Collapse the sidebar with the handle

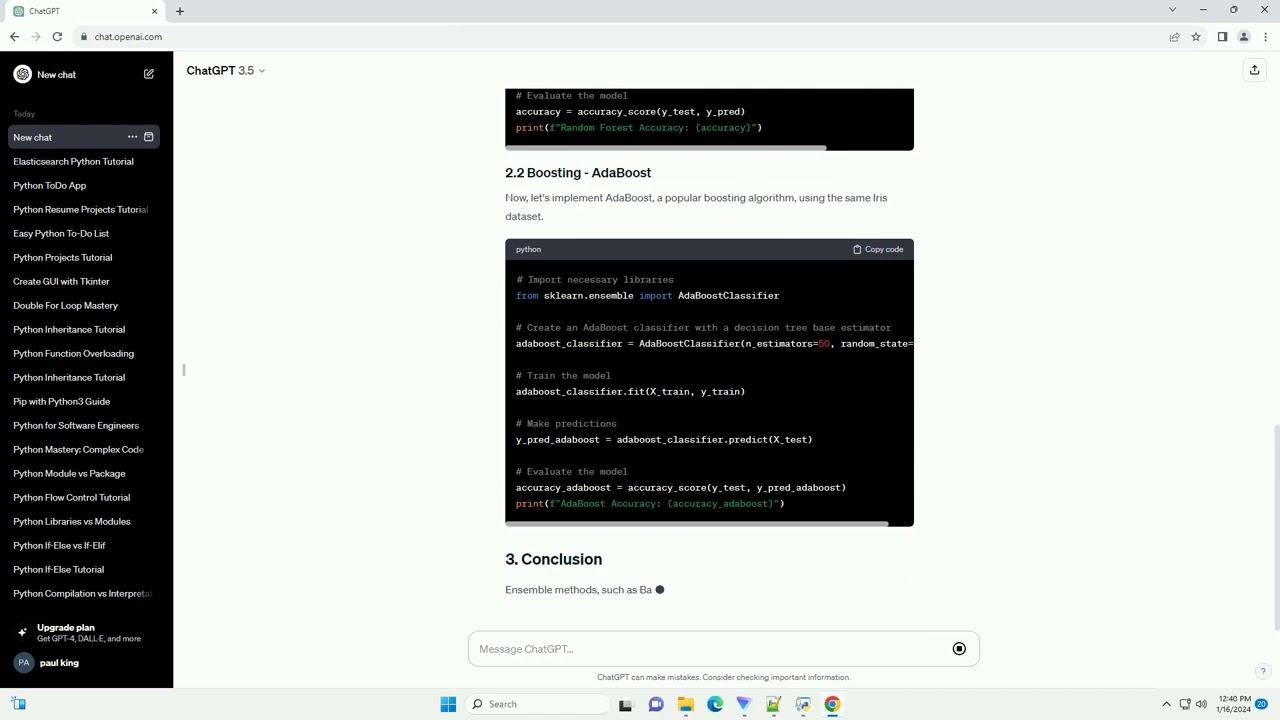(184, 370)
